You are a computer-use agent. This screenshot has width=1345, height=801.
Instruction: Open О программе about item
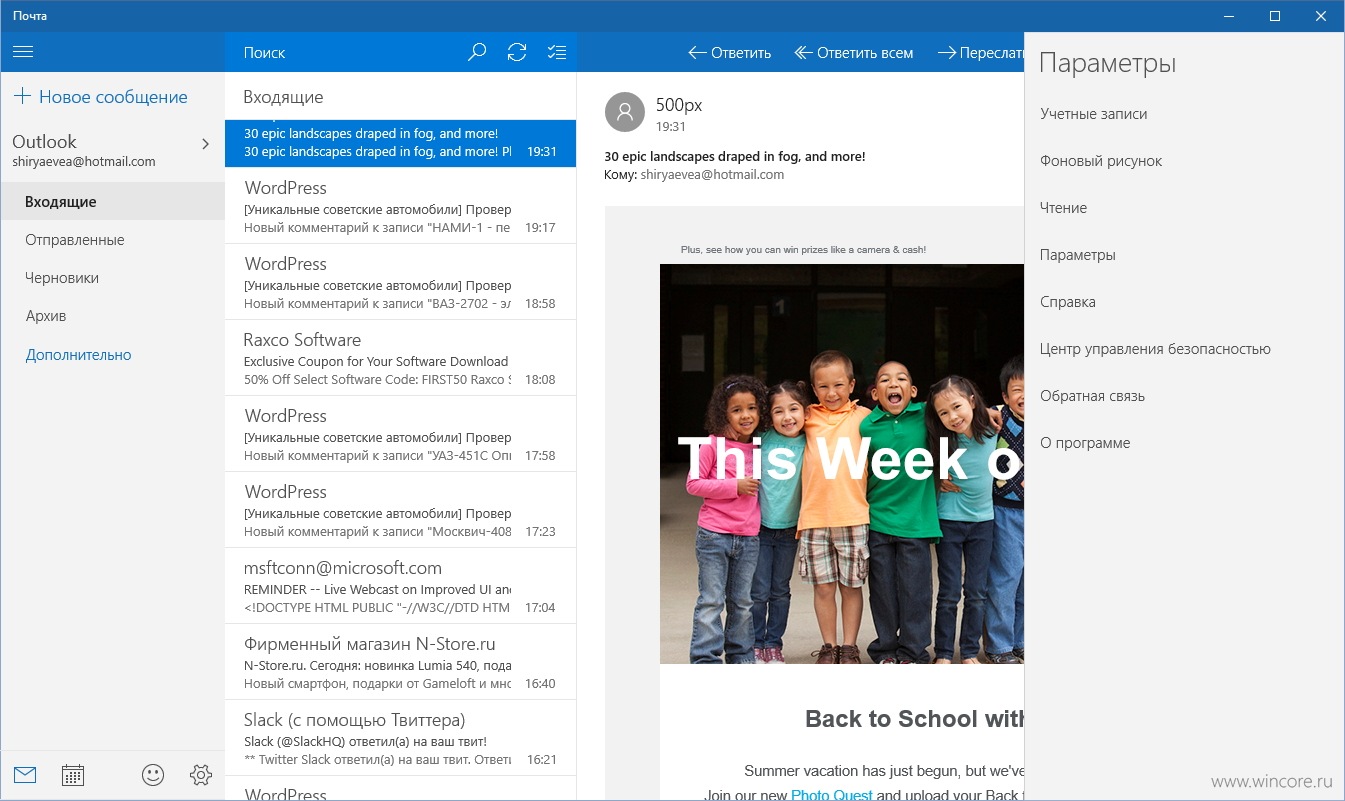tap(1085, 443)
